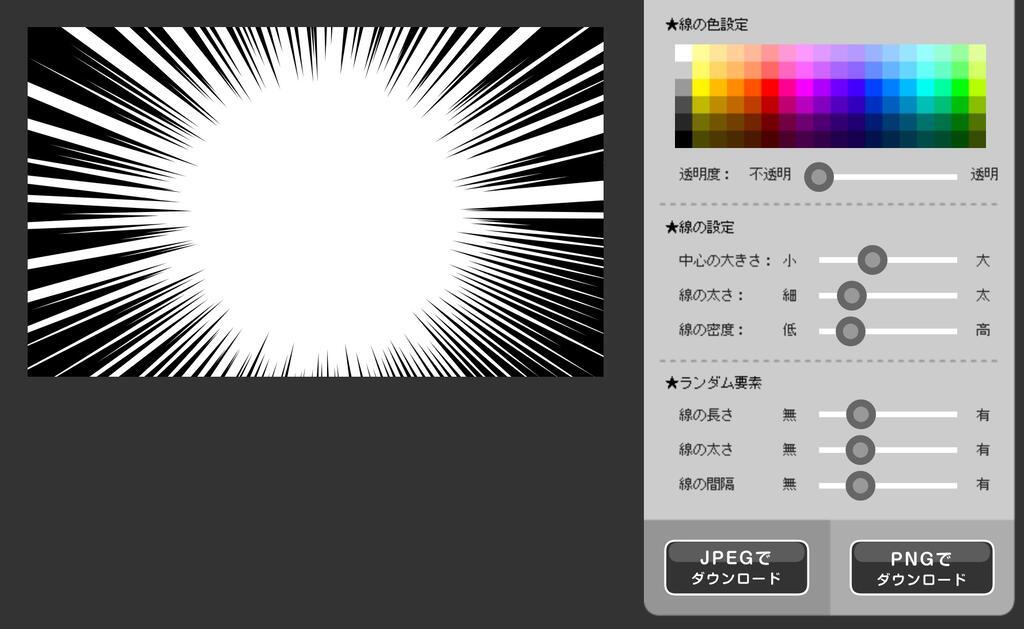Choose the pure red color swatch

[770, 88]
